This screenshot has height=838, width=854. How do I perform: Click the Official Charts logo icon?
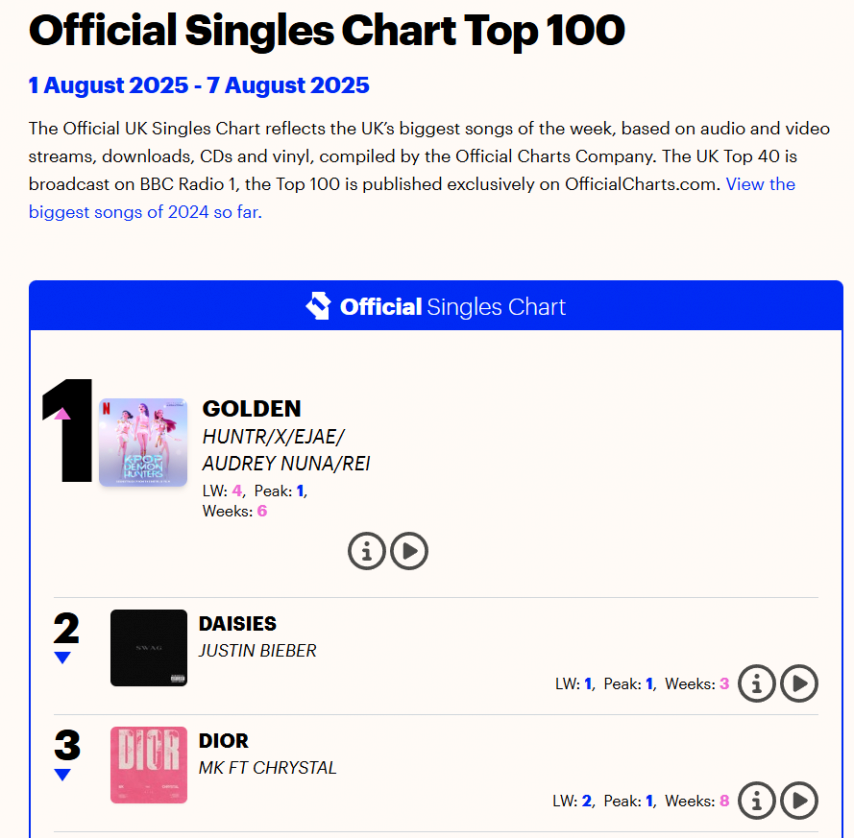(x=319, y=306)
